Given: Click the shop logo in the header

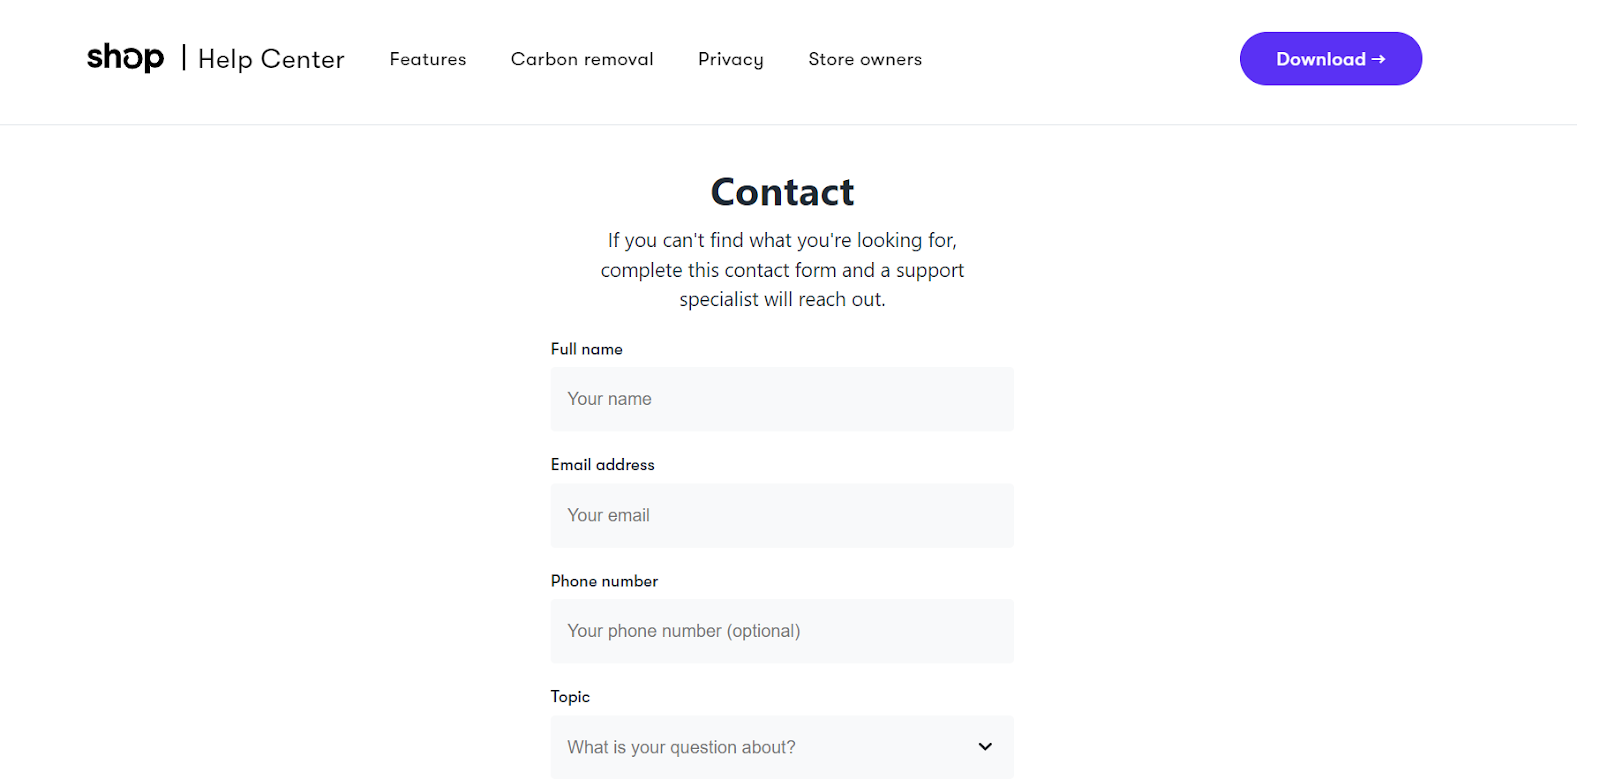Looking at the screenshot, I should click(x=125, y=58).
